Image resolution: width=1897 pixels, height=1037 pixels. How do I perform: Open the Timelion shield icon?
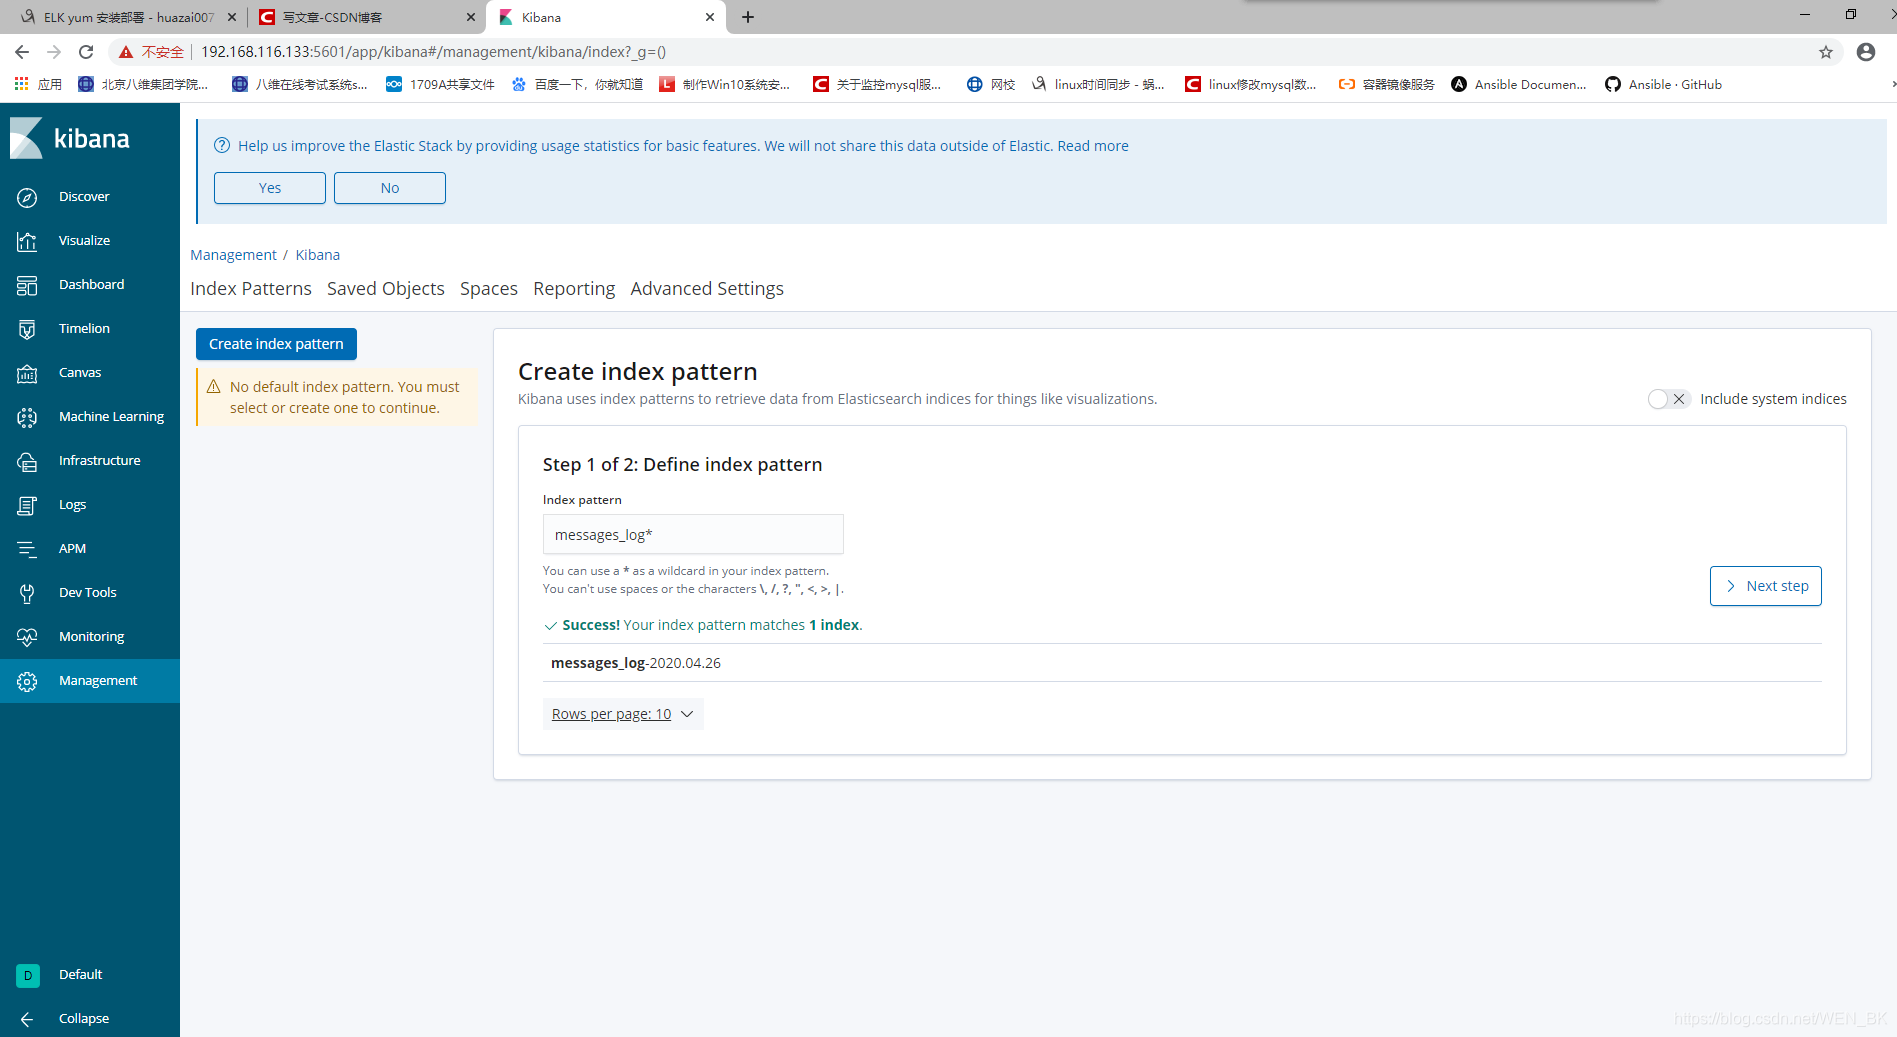click(x=27, y=329)
